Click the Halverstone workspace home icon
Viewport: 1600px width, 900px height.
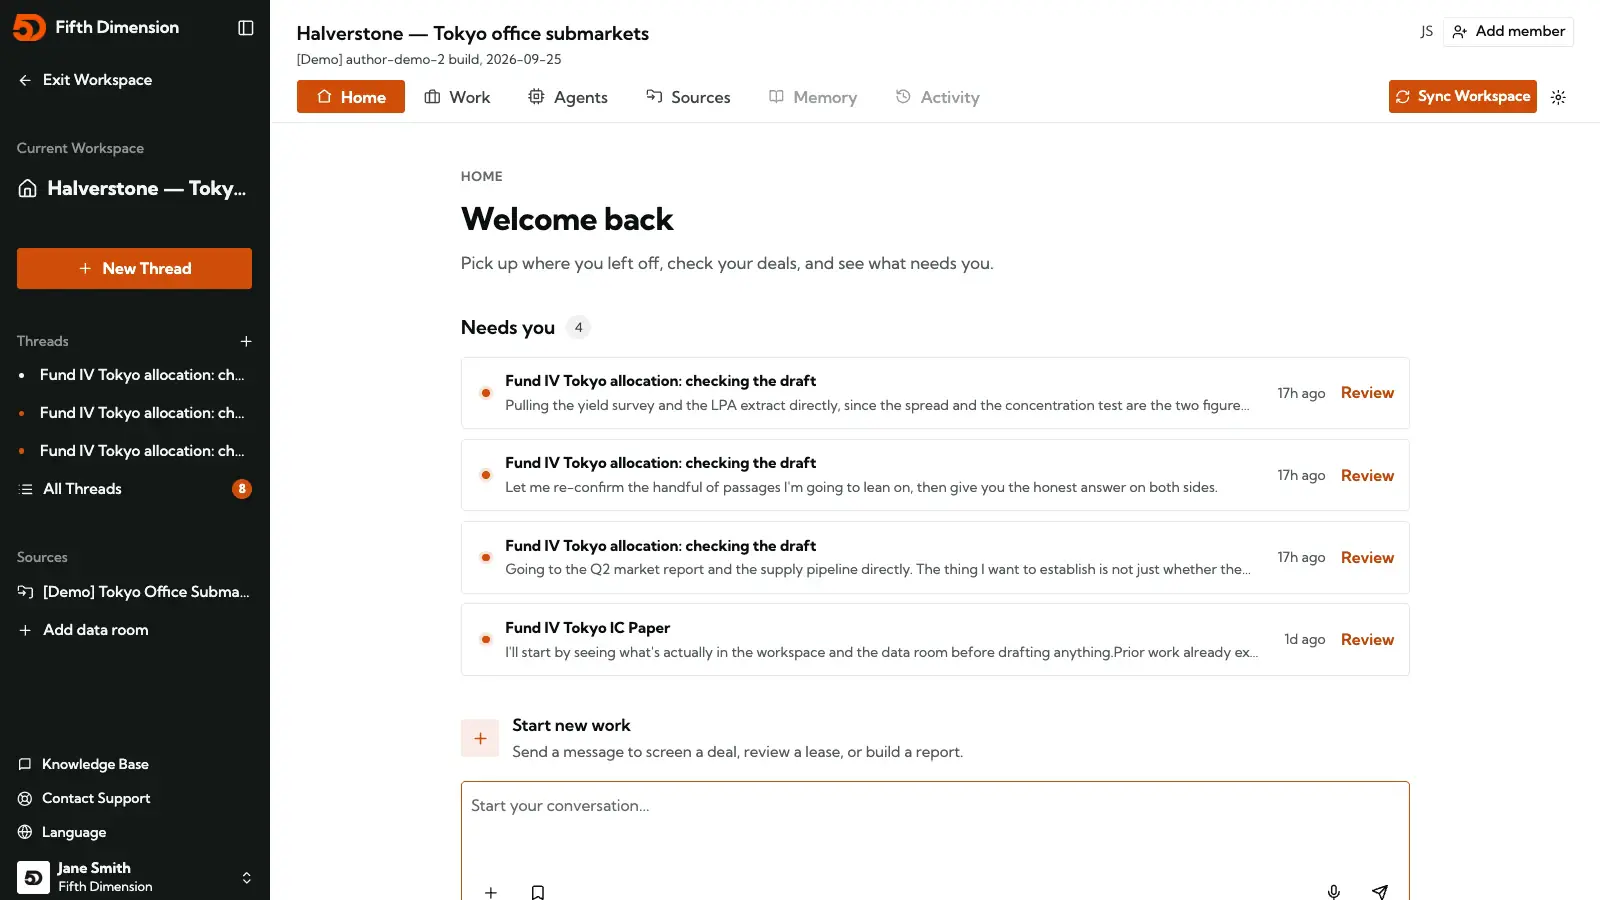(28, 188)
